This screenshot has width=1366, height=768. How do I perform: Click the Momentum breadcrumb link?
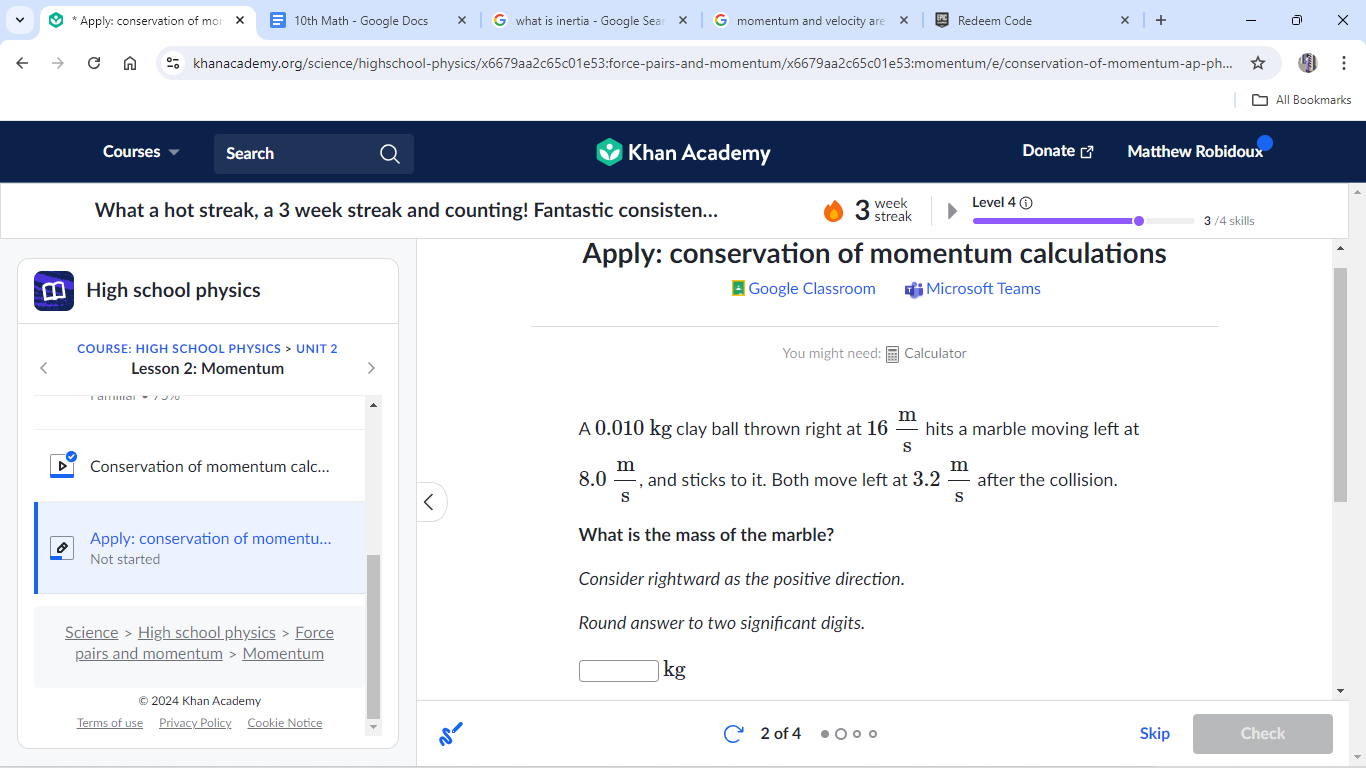click(283, 654)
